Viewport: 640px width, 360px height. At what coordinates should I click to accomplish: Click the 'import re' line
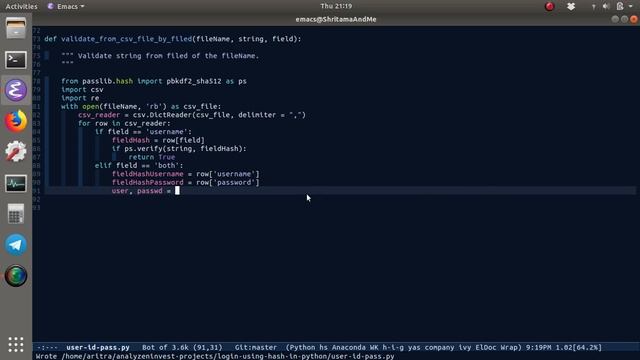point(80,98)
